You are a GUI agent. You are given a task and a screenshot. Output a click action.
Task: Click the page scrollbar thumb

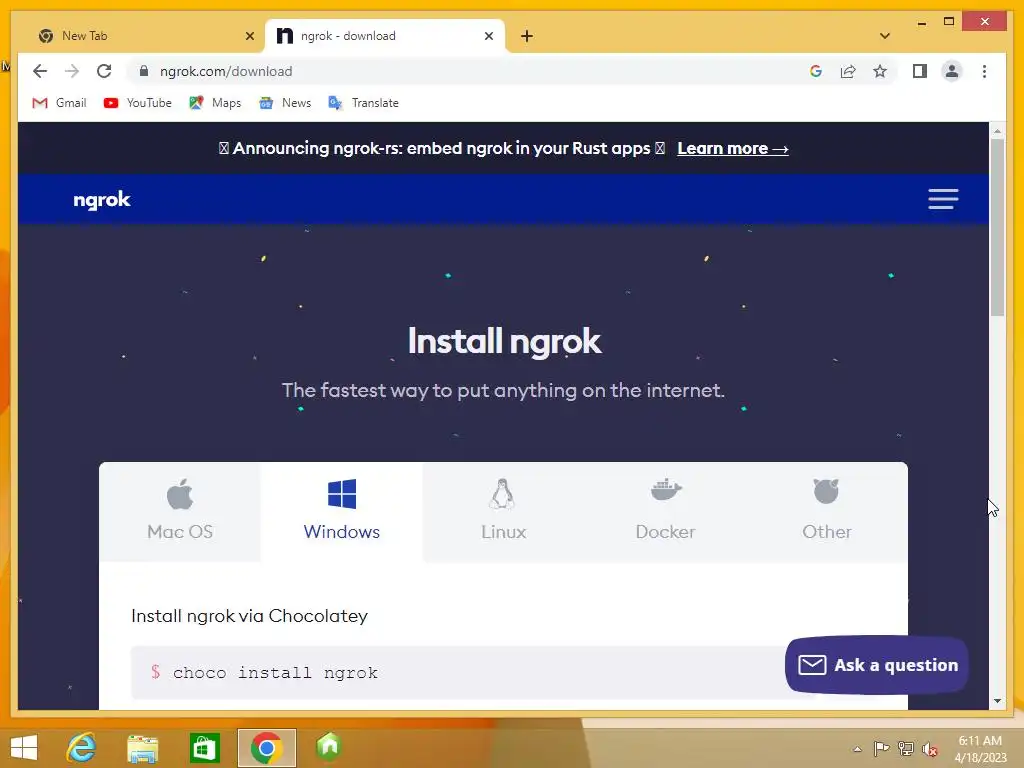pos(997,227)
